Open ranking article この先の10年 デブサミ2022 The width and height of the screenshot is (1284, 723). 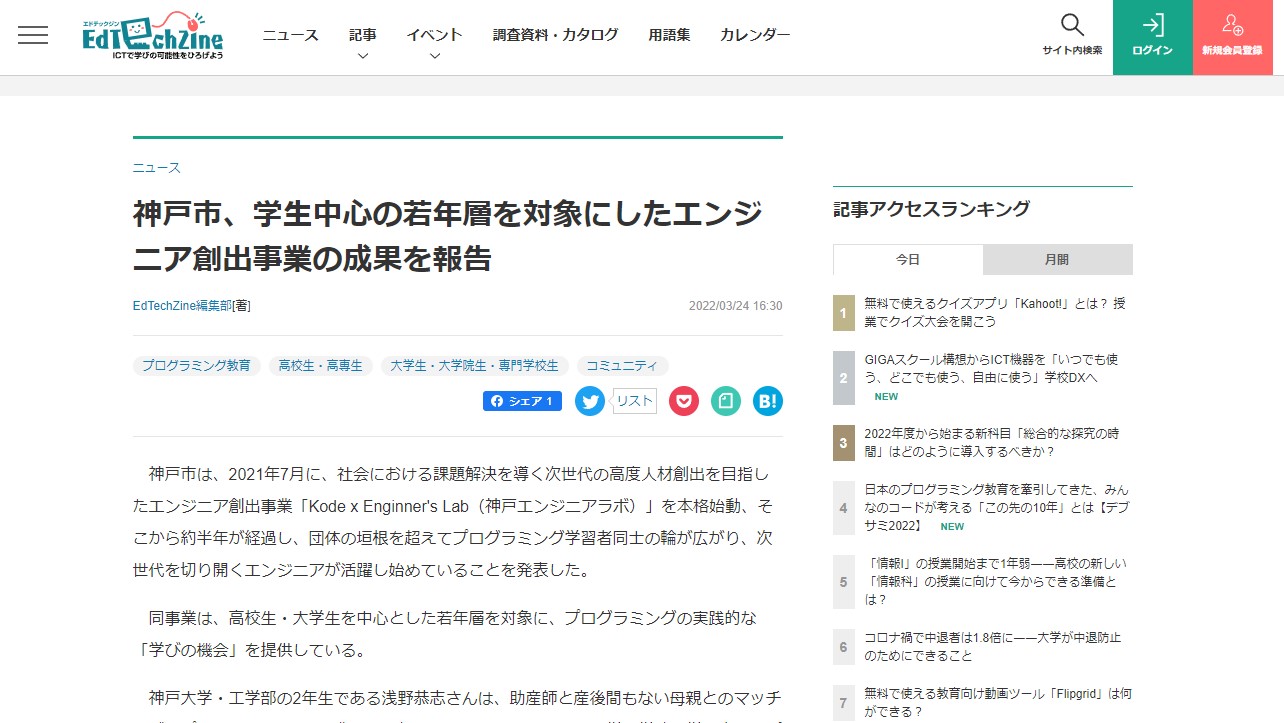tap(996, 507)
